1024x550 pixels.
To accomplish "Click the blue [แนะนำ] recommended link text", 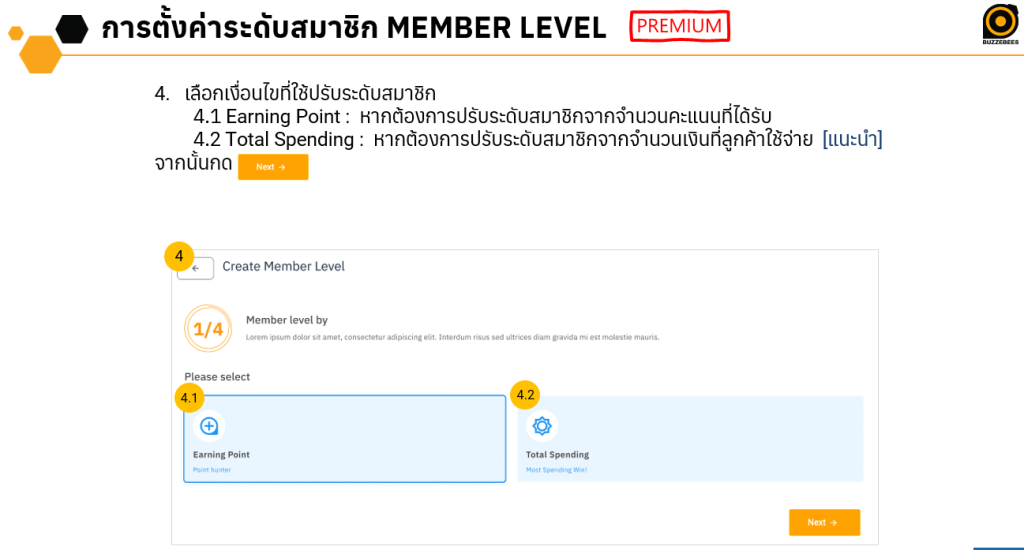I will point(852,139).
